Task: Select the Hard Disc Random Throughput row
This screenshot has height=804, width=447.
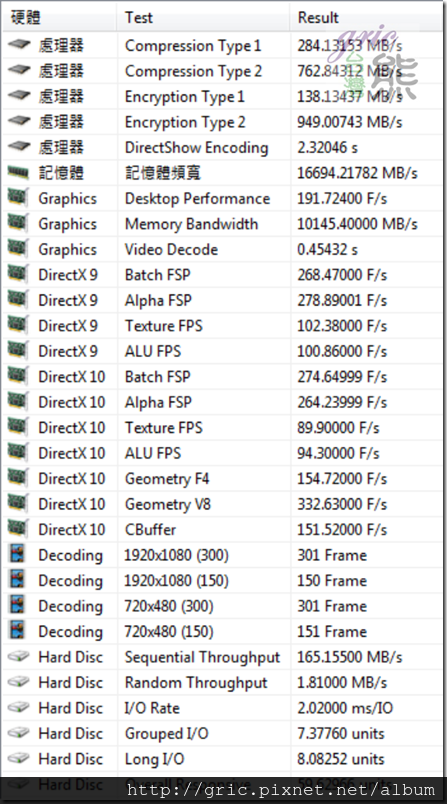Action: pyautogui.click(x=222, y=682)
